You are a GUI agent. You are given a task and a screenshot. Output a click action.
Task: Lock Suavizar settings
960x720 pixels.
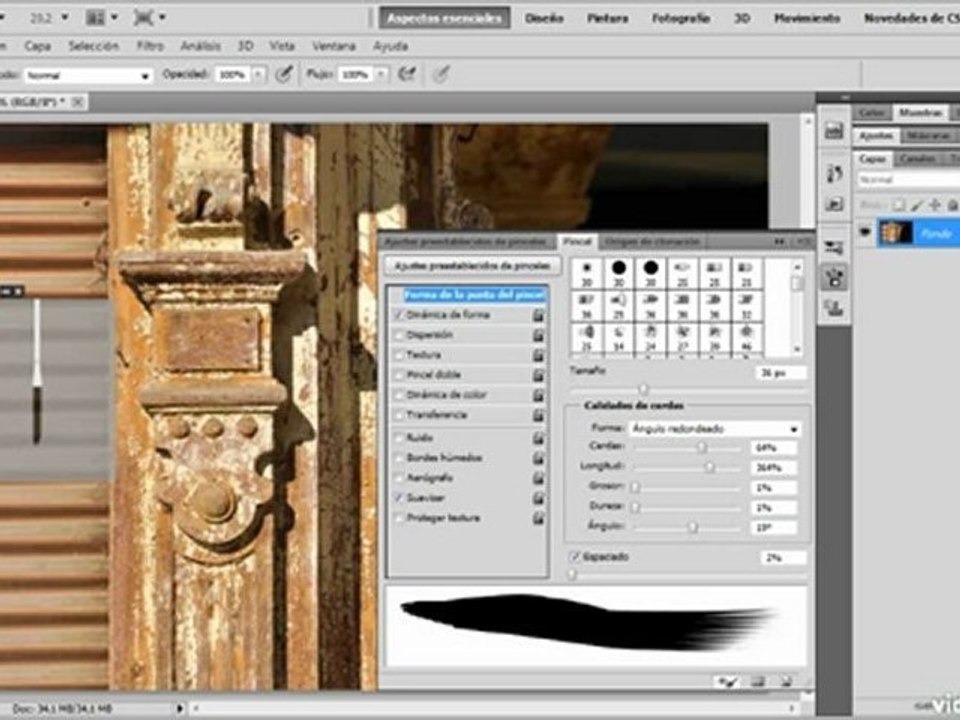[x=538, y=498]
